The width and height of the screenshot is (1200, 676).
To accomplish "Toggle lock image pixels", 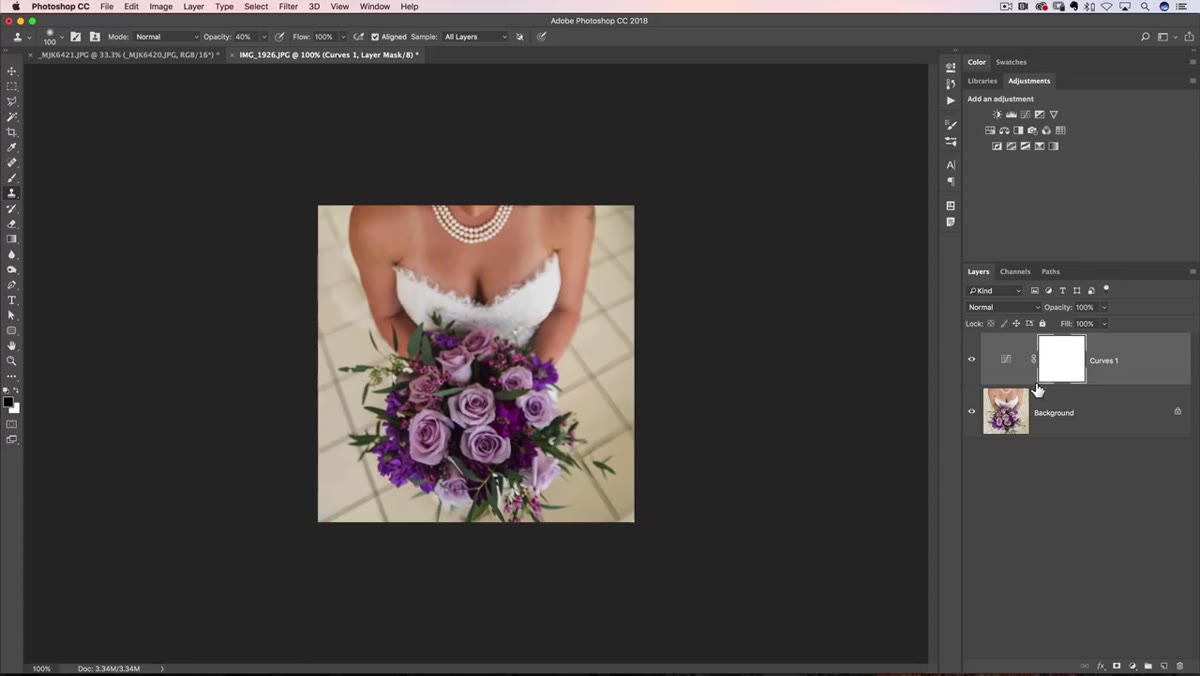I will click(x=1004, y=324).
